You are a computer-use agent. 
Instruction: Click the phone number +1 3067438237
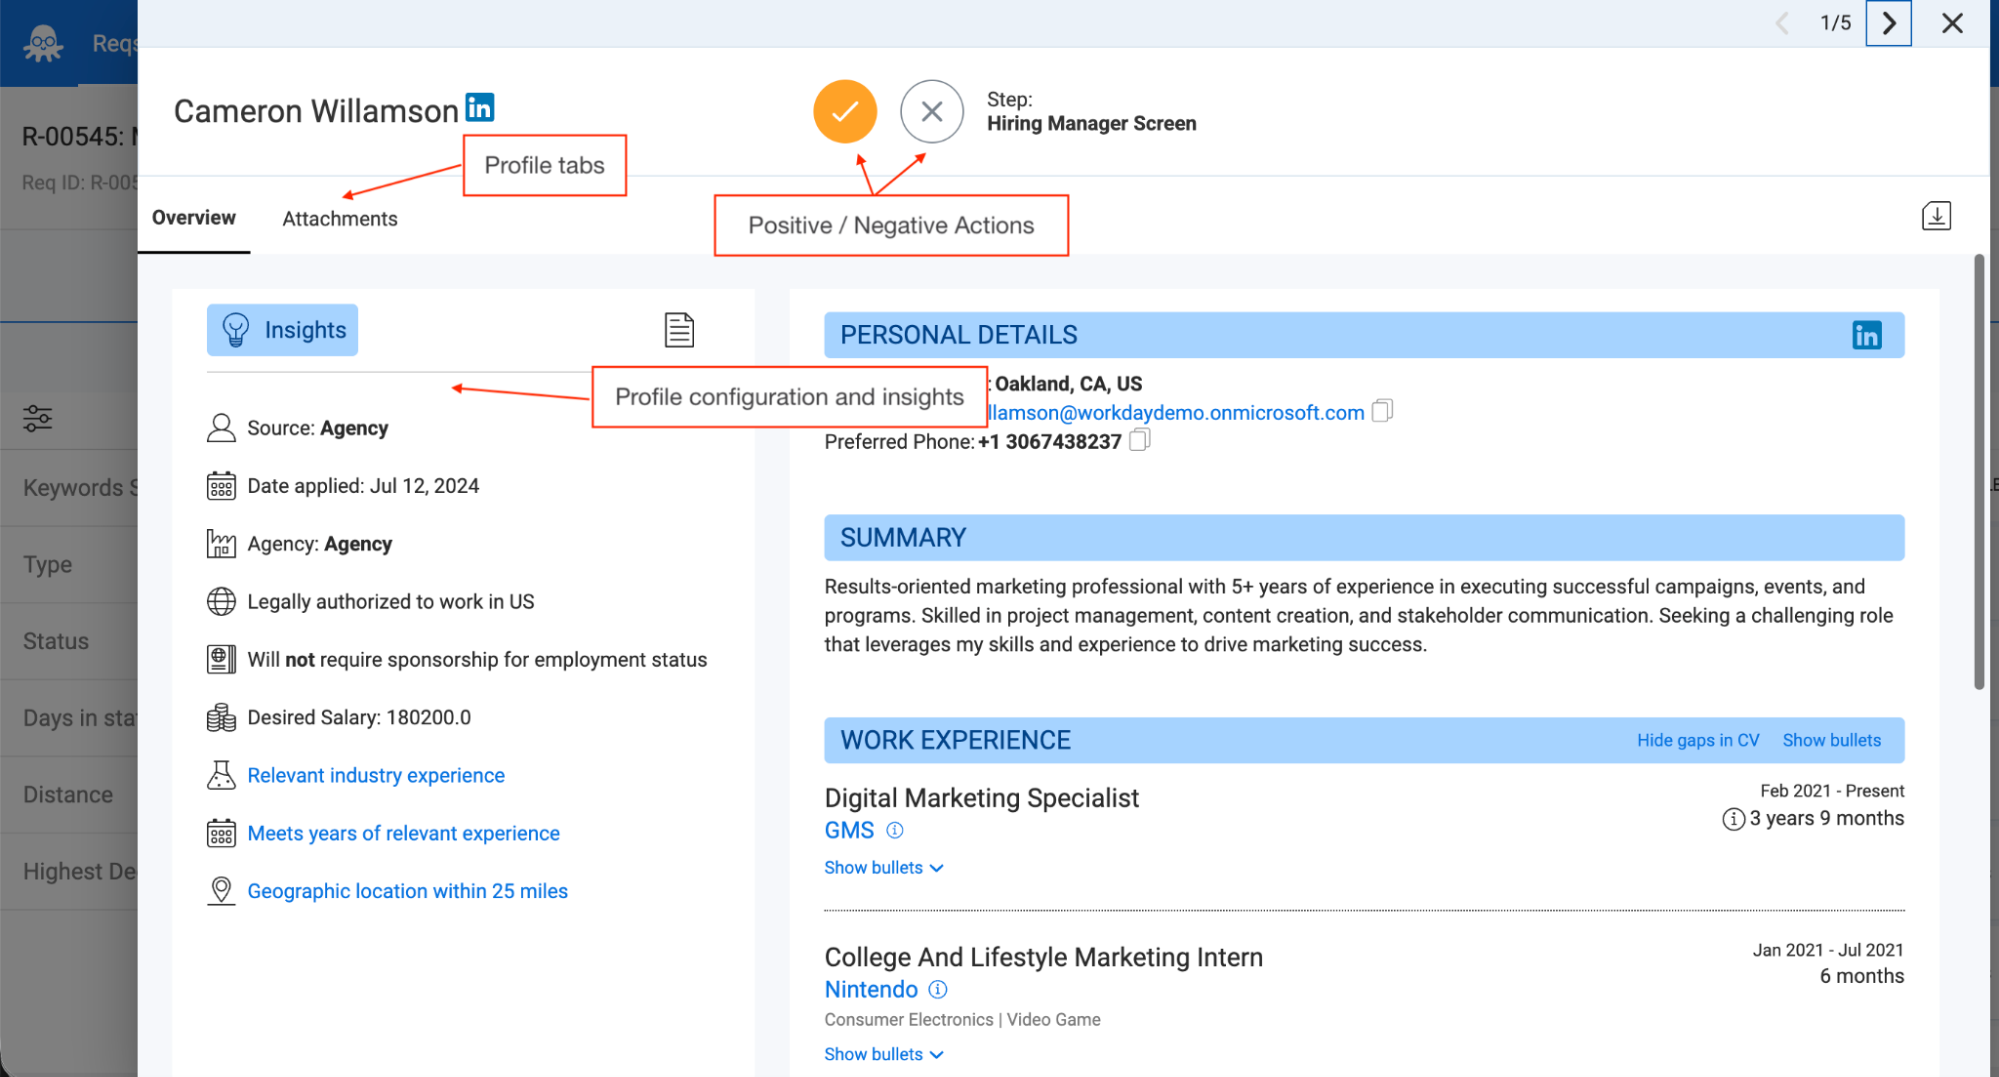tap(1050, 442)
